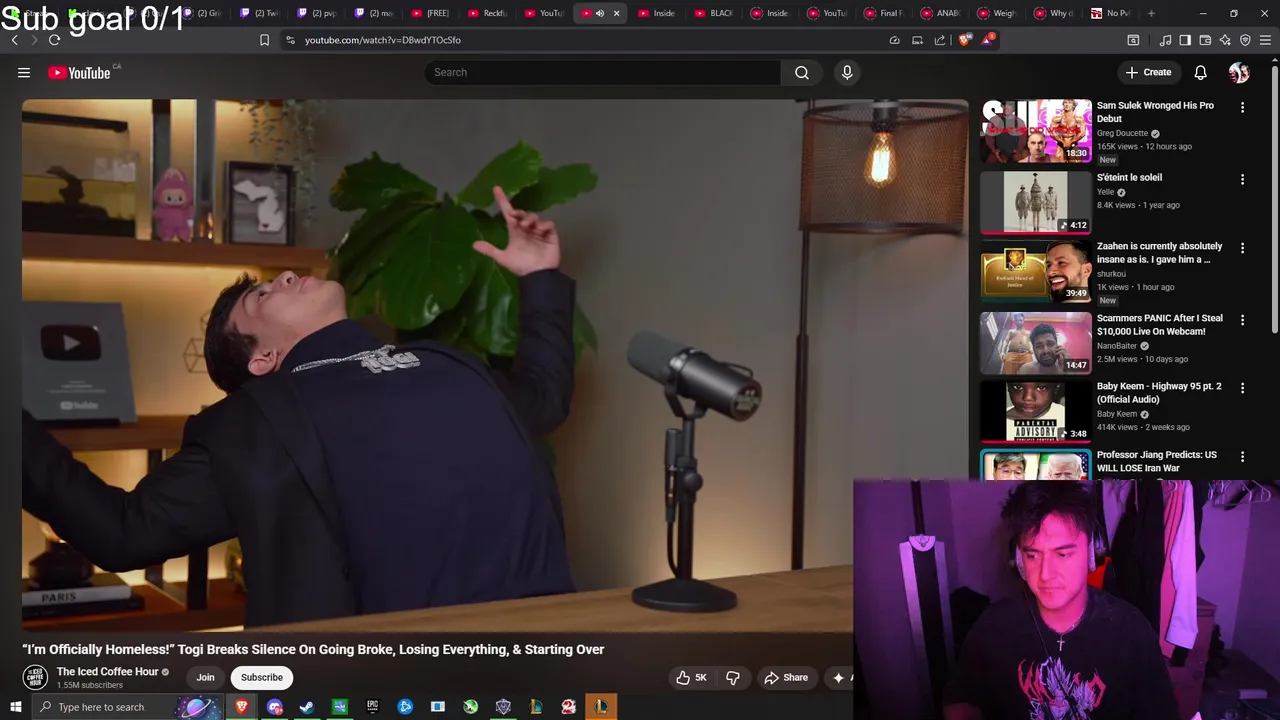Image resolution: width=1280 pixels, height=720 pixels.
Task: Open the media control music note icon
Action: tap(1165, 40)
